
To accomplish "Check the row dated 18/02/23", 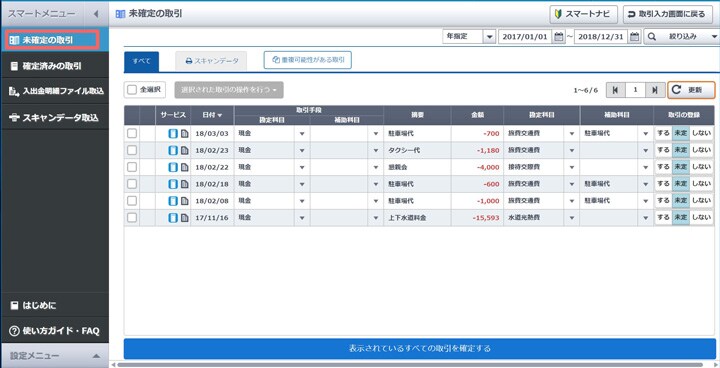I will click(x=132, y=150).
